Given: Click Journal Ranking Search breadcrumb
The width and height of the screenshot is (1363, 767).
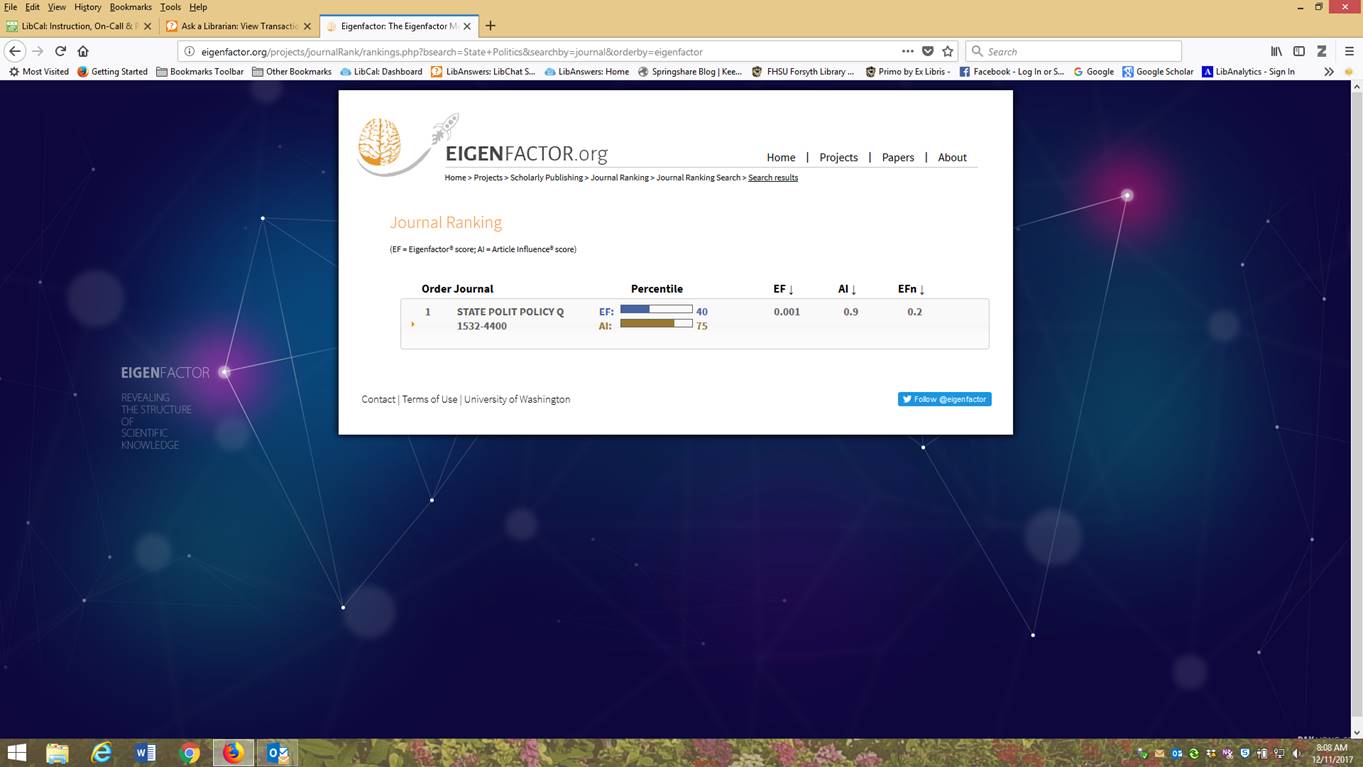Looking at the screenshot, I should 698,178.
